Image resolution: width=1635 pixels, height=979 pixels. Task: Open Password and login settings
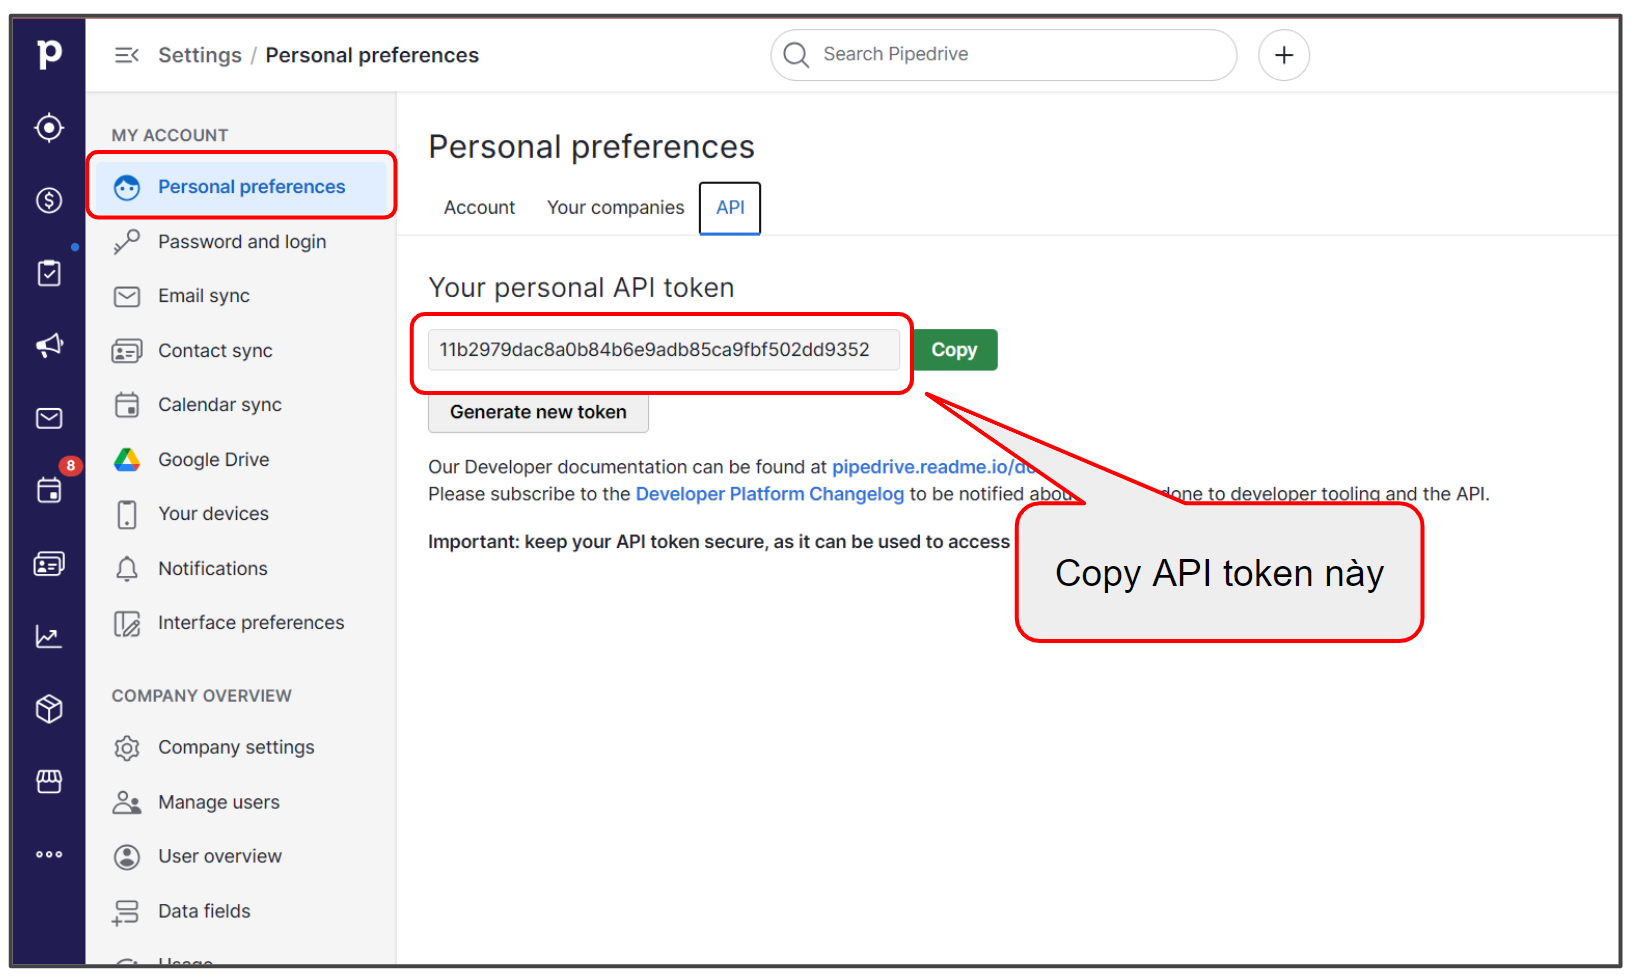pos(242,242)
